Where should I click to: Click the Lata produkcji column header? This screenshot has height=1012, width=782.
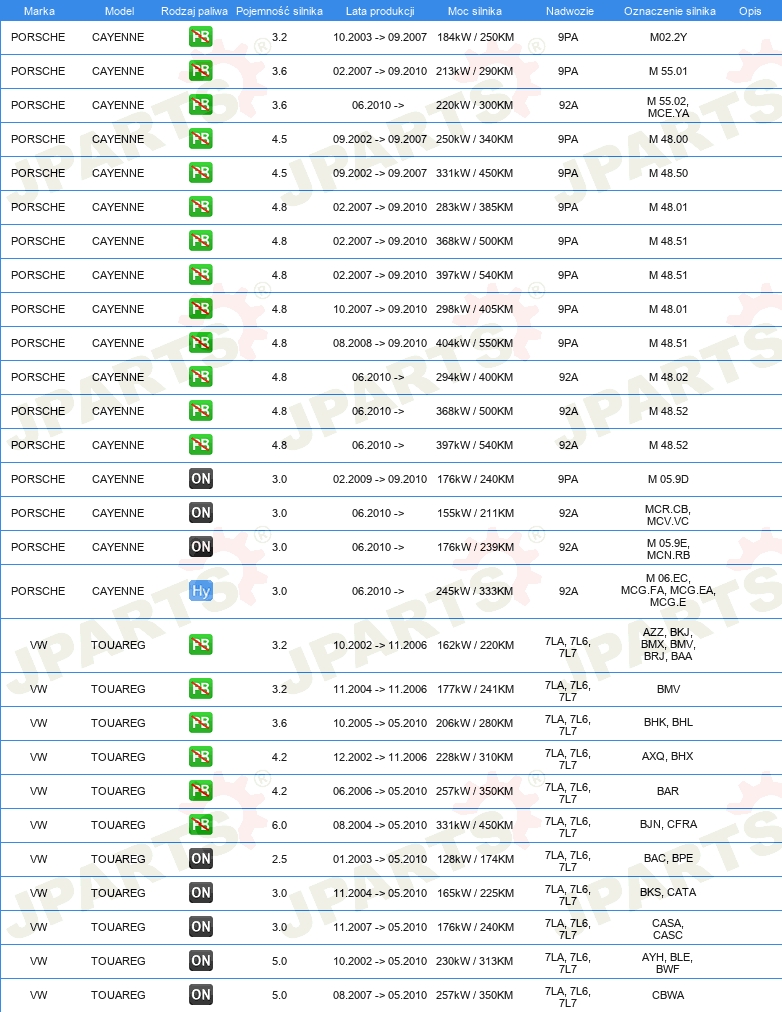[x=380, y=11]
